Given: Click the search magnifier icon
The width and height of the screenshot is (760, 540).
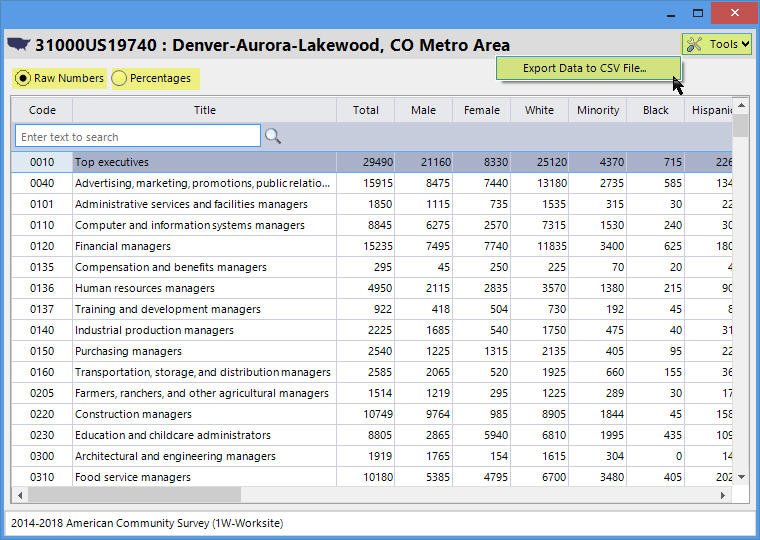Looking at the screenshot, I should [x=272, y=137].
